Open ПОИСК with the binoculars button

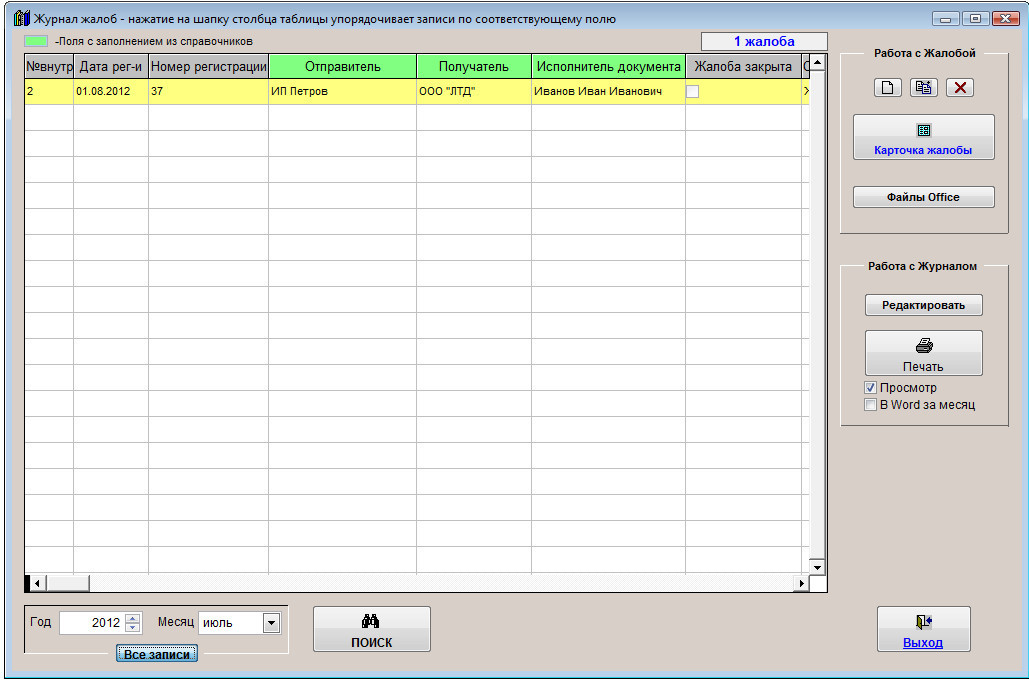point(371,629)
